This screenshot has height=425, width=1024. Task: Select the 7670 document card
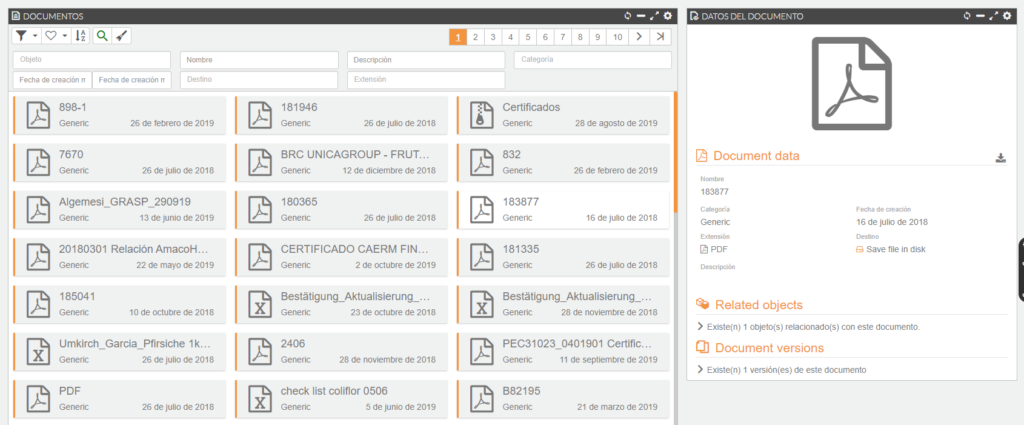[x=120, y=163]
